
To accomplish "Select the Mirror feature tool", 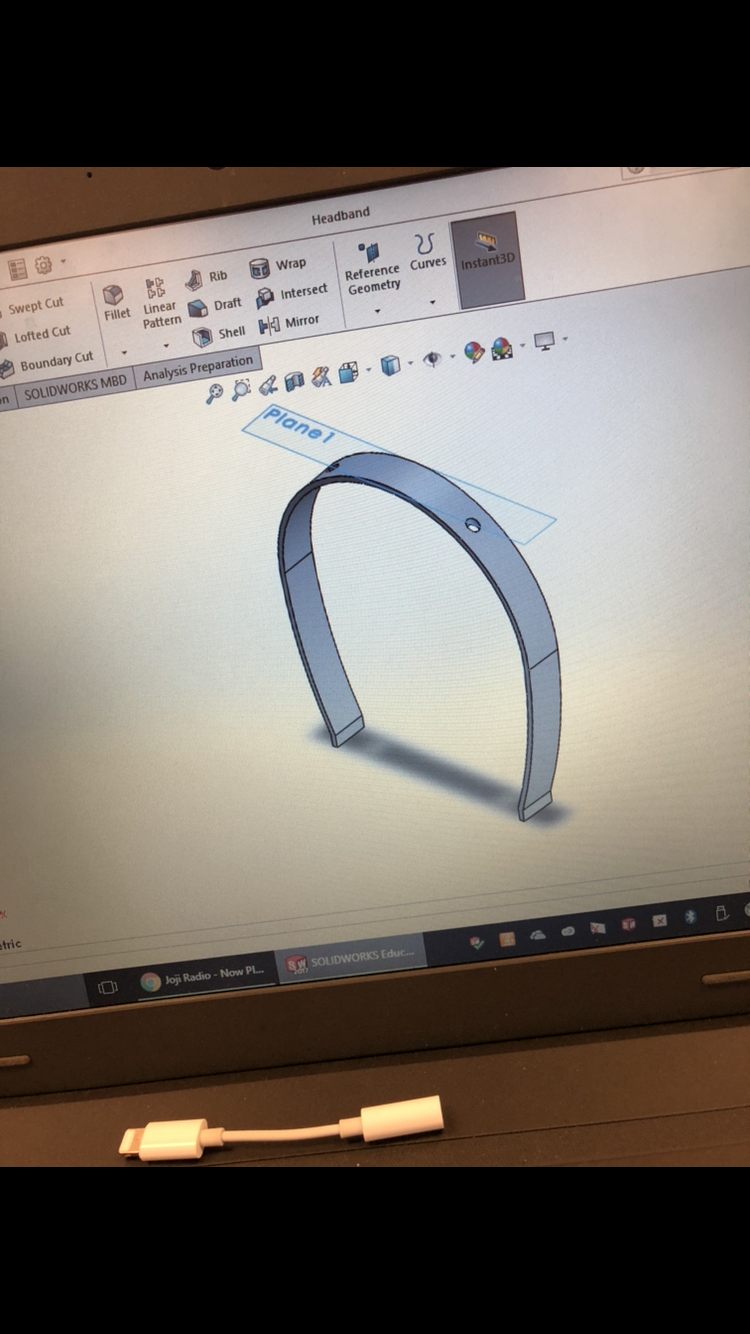I will point(289,323).
